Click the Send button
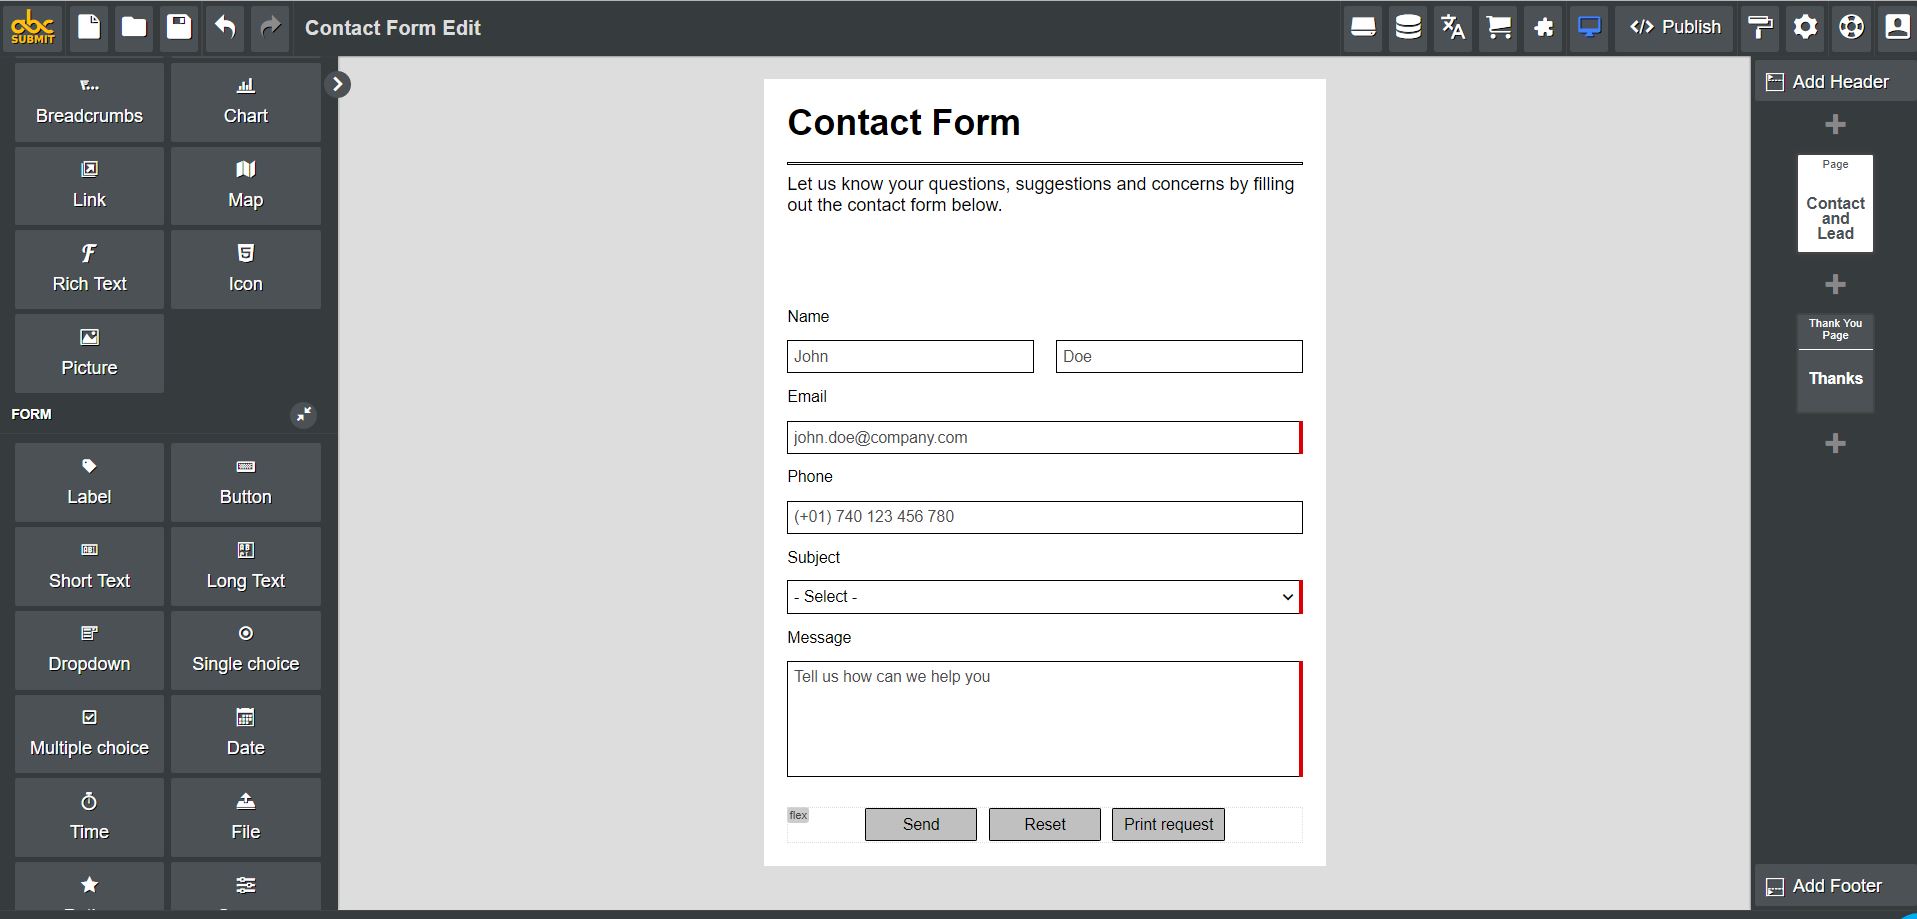This screenshot has height=919, width=1917. (921, 825)
